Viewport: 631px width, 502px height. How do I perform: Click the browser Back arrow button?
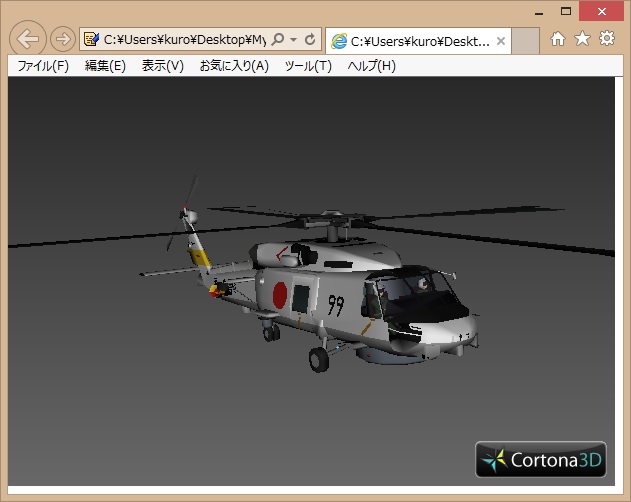tap(29, 39)
